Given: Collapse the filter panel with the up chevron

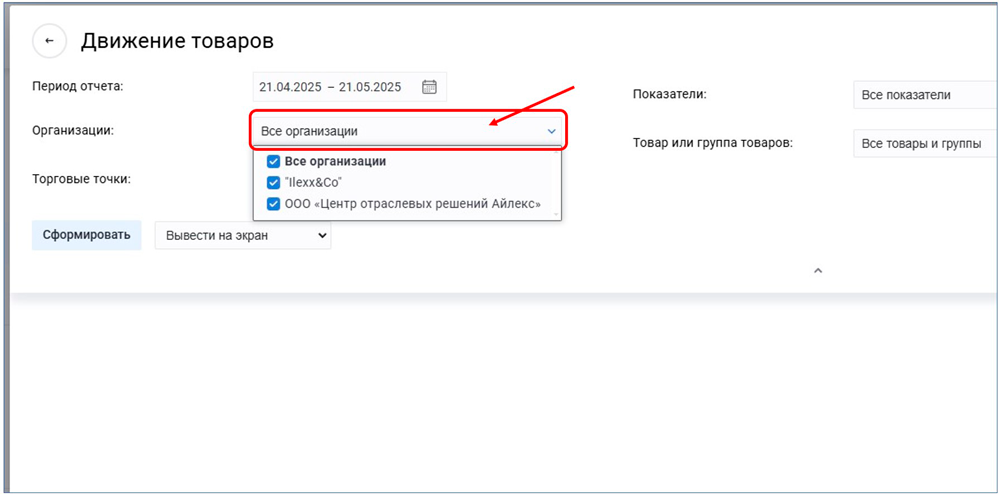Looking at the screenshot, I should [817, 270].
